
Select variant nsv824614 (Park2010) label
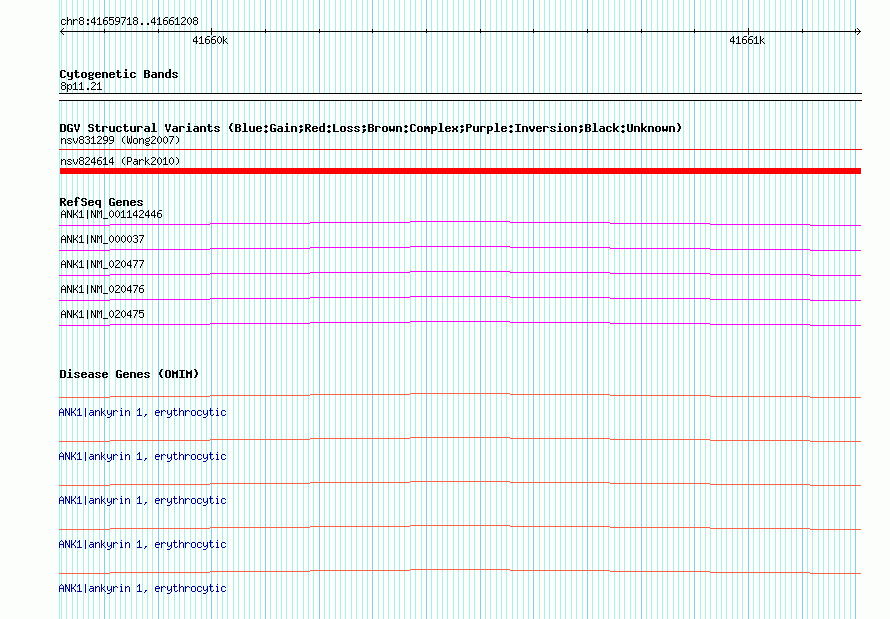click(120, 161)
